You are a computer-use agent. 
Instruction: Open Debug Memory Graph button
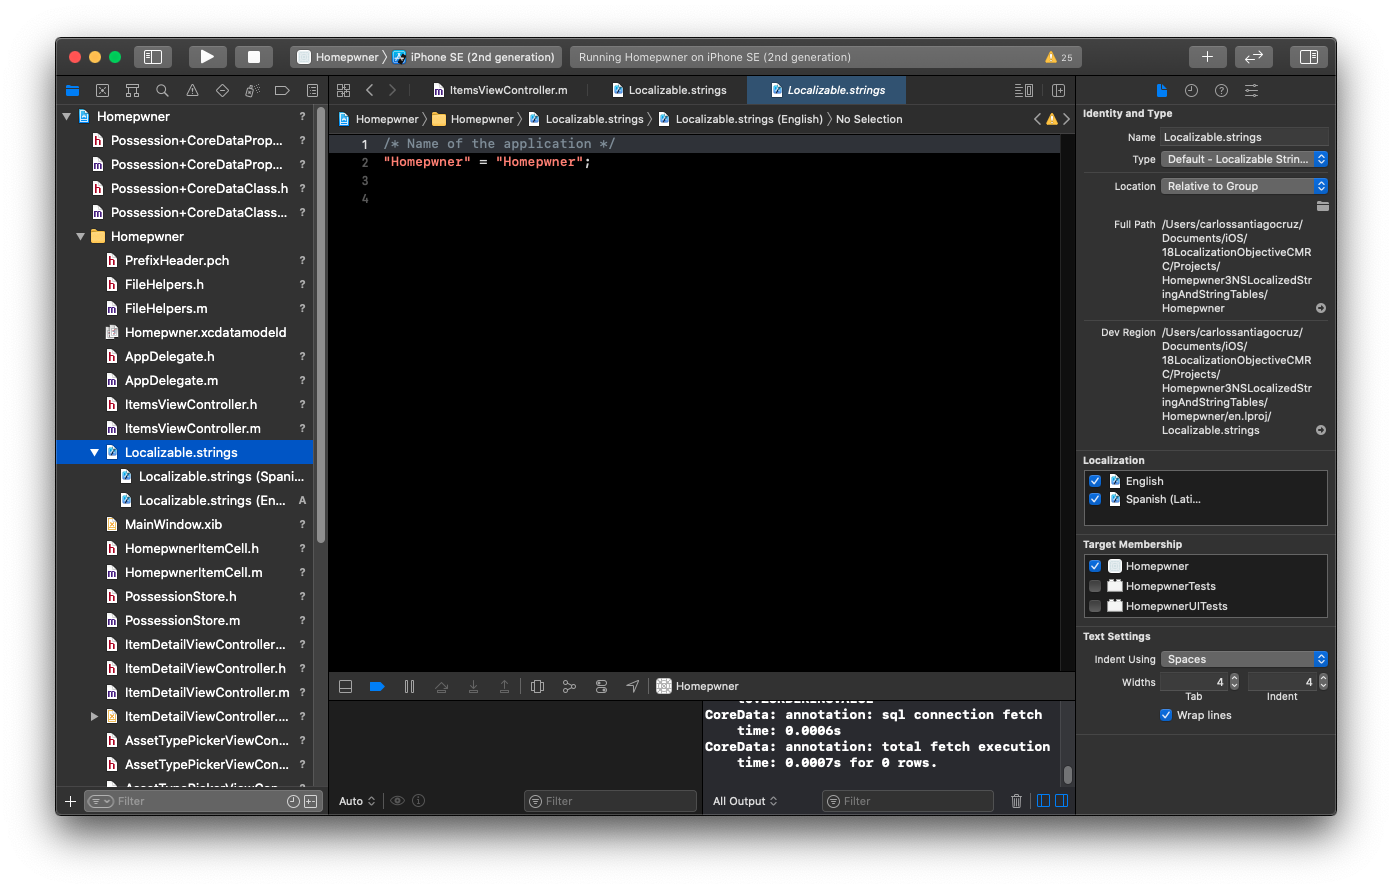tap(569, 686)
